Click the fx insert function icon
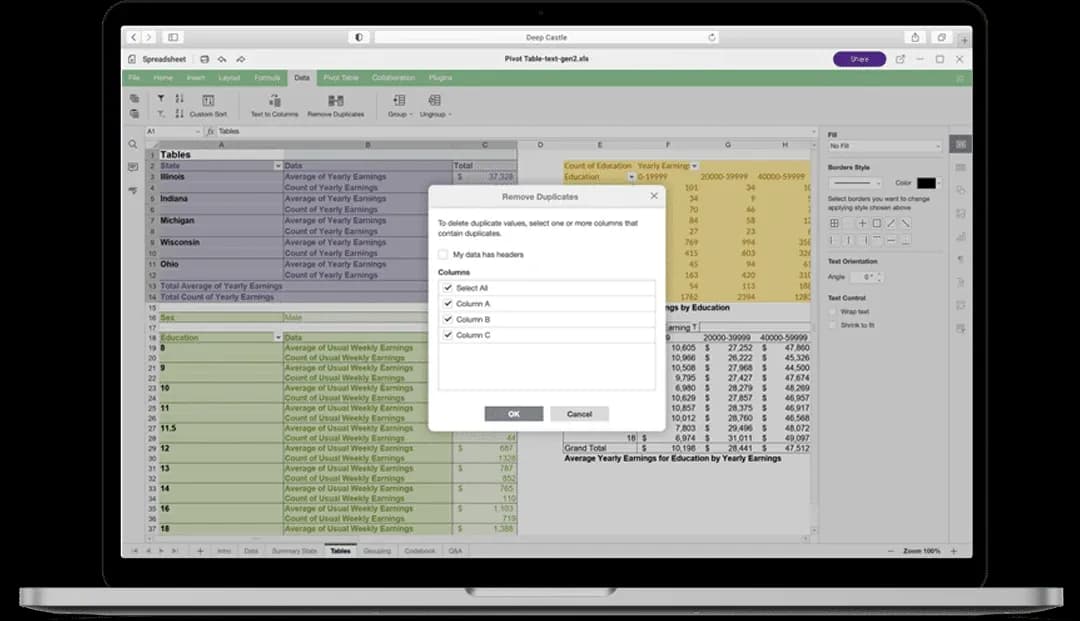 pos(211,131)
